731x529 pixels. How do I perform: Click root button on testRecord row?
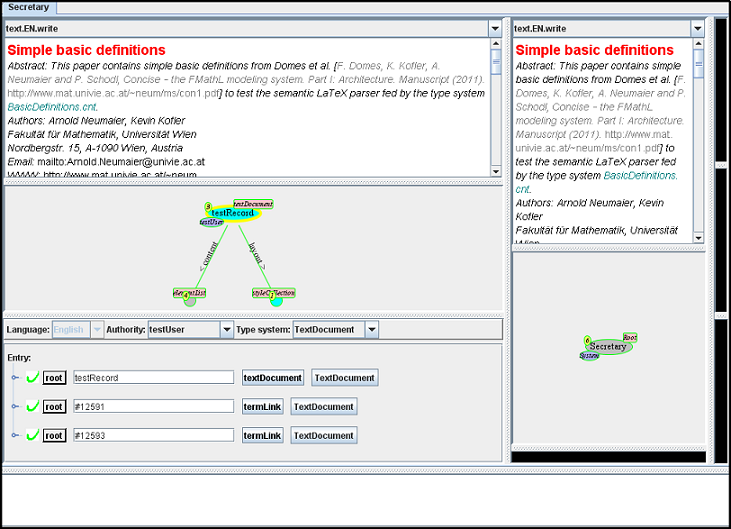click(x=54, y=378)
